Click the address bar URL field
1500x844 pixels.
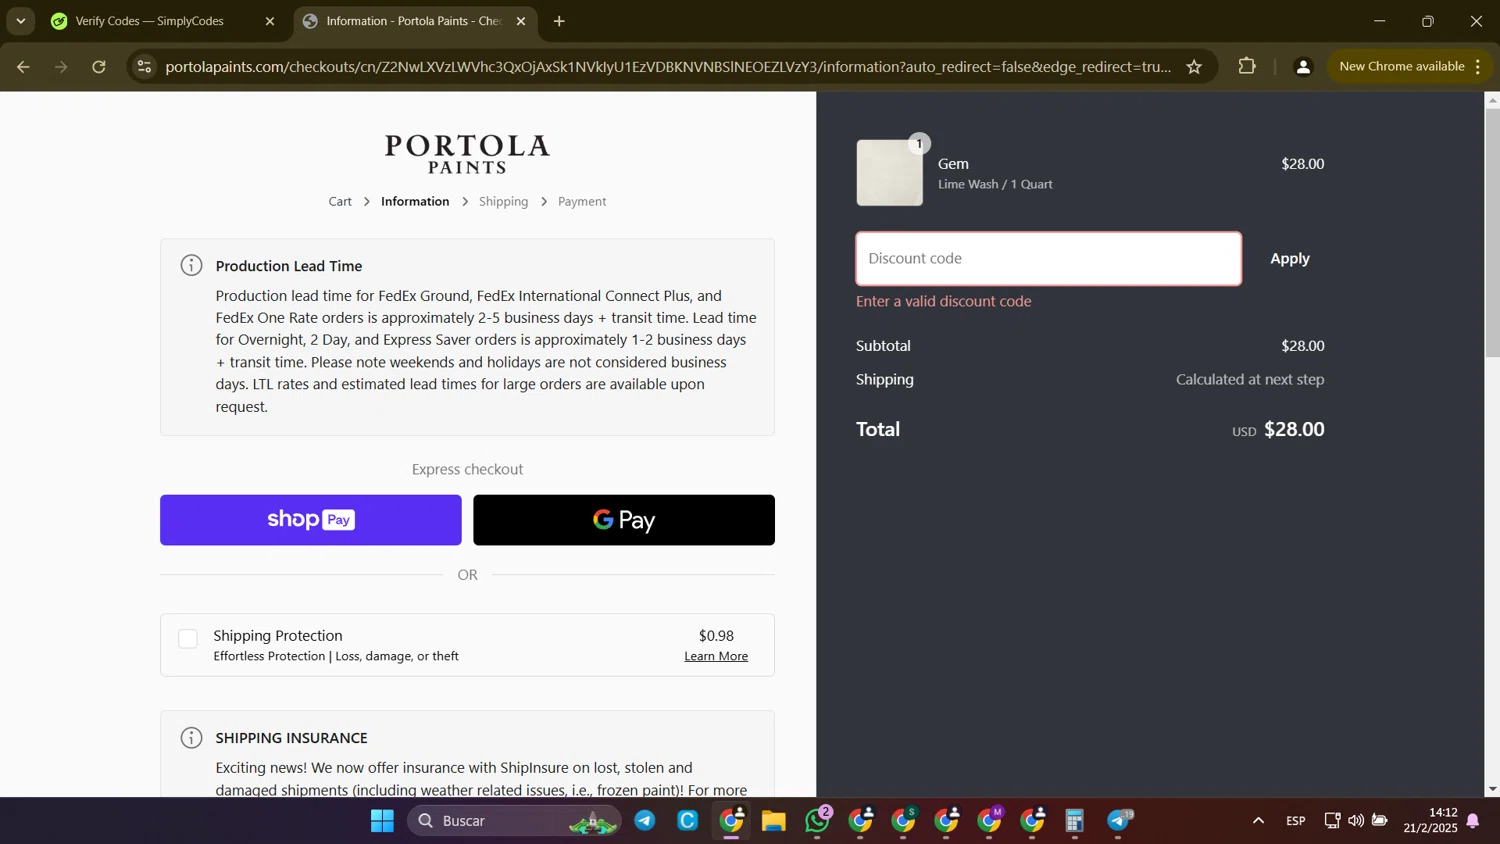tap(668, 67)
